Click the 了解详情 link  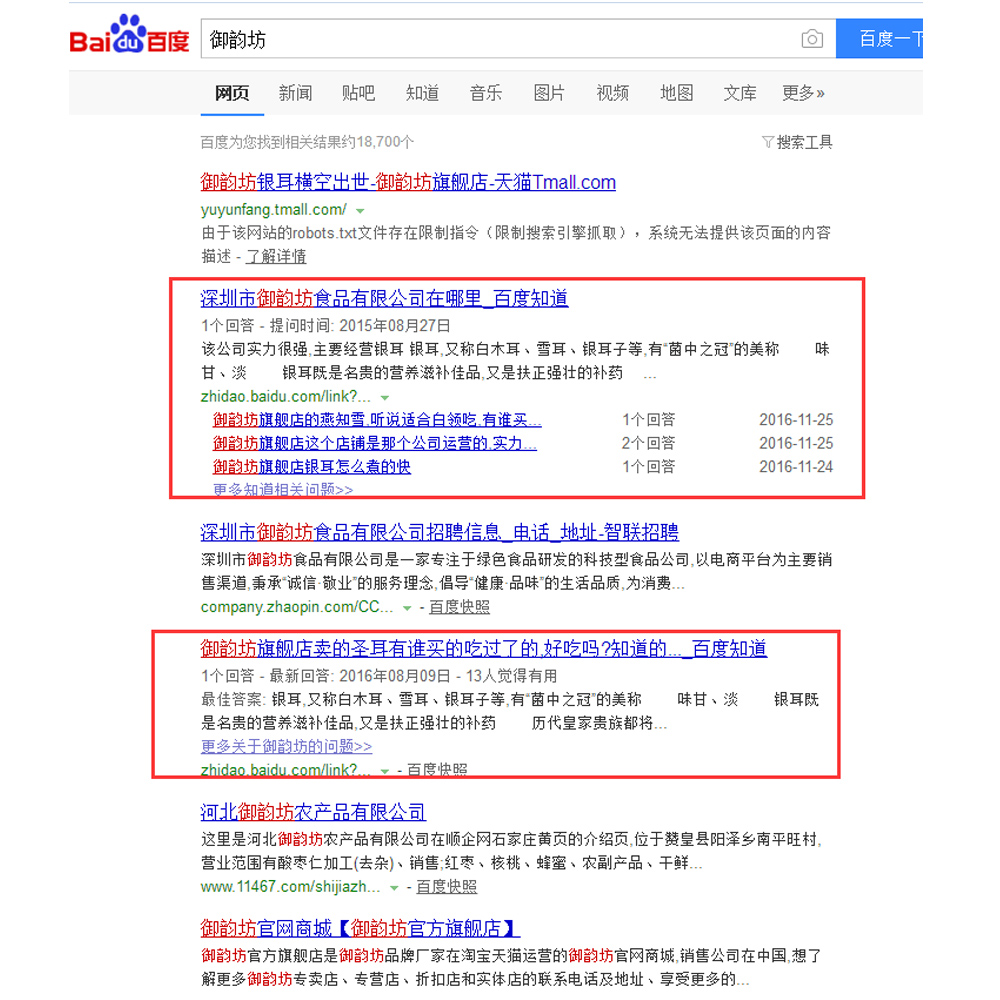click(276, 256)
